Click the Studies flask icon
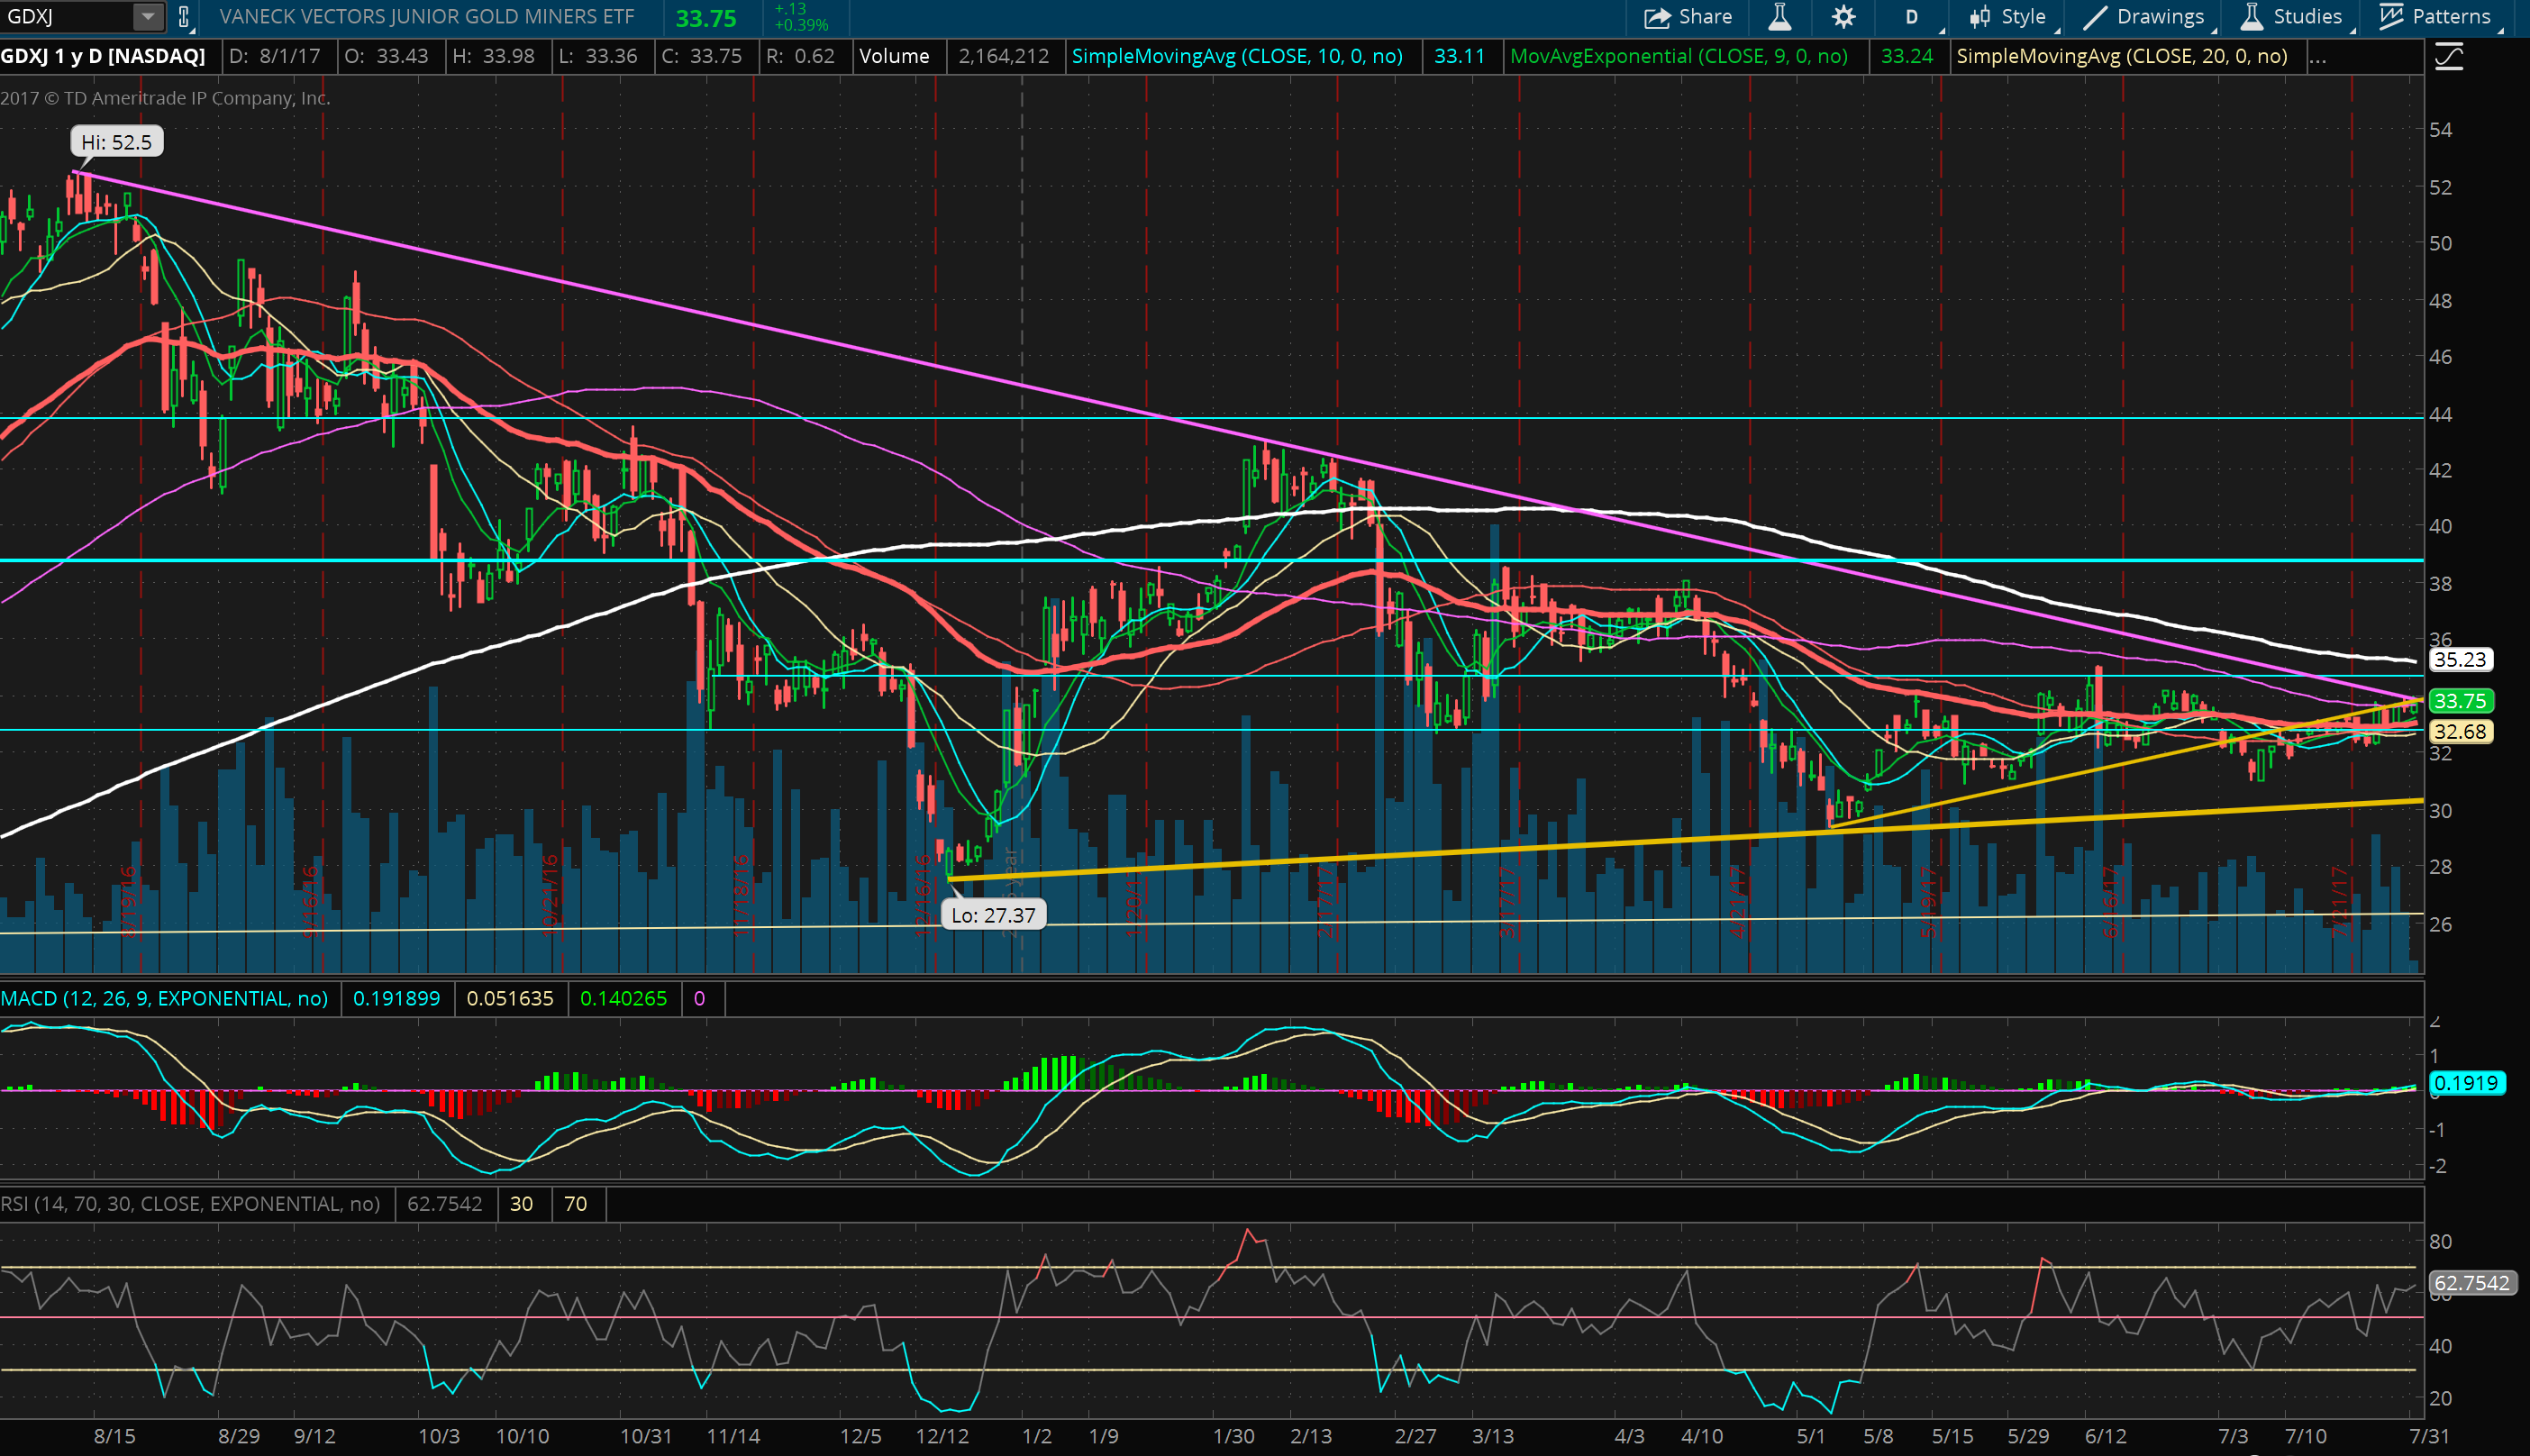2530x1456 pixels. [2252, 17]
